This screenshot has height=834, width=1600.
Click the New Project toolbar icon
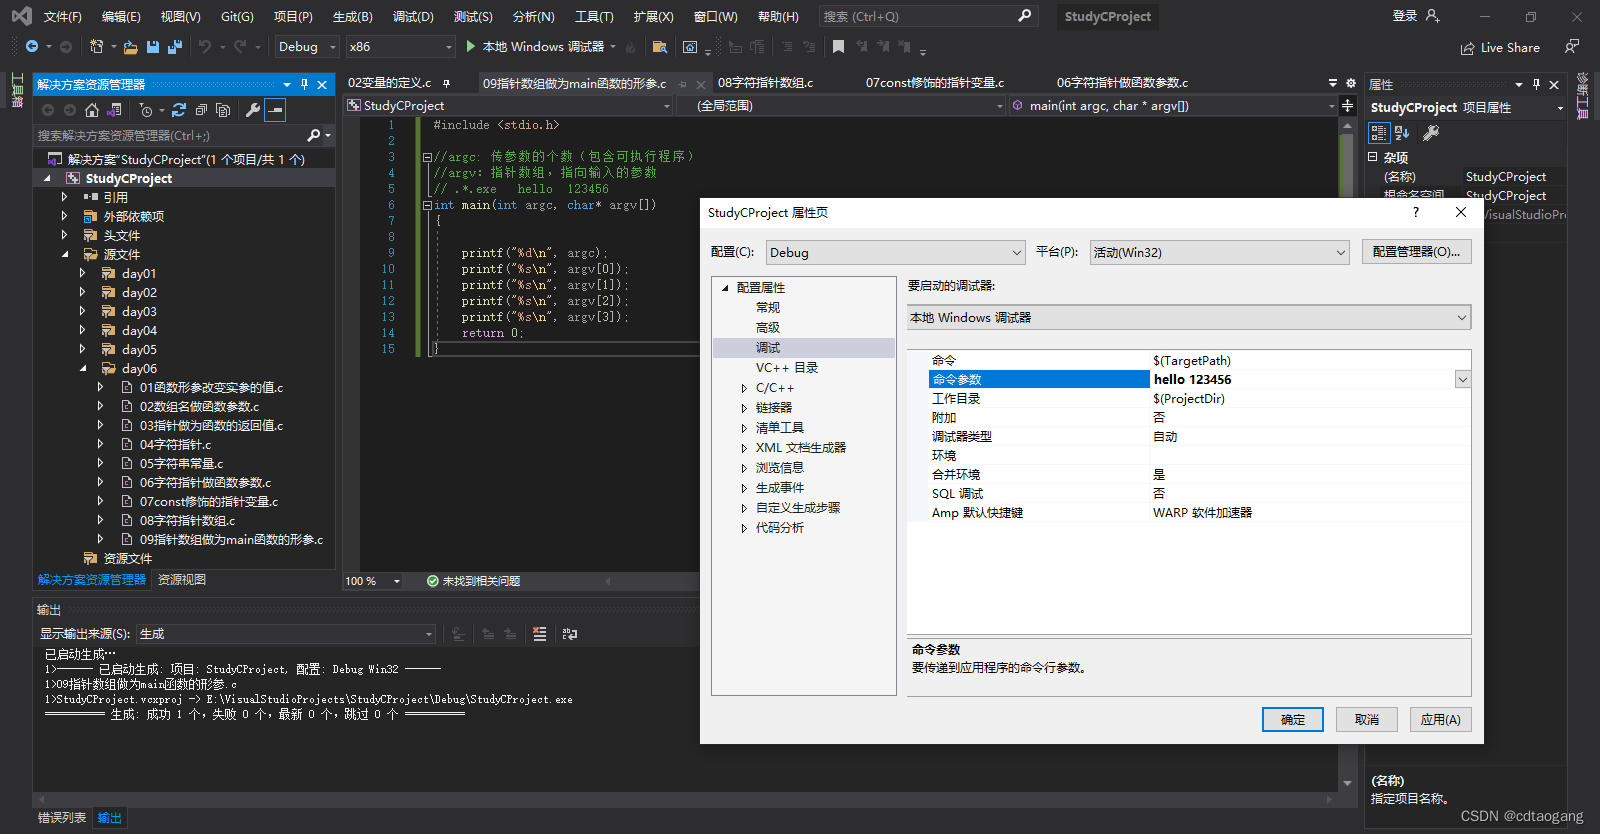point(97,47)
